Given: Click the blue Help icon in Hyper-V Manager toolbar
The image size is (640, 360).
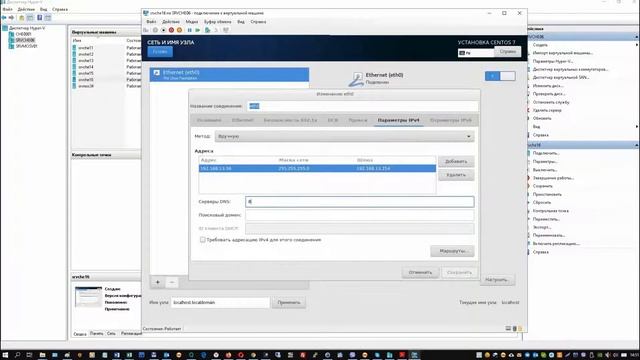Looking at the screenshot, I should [x=40, y=18].
